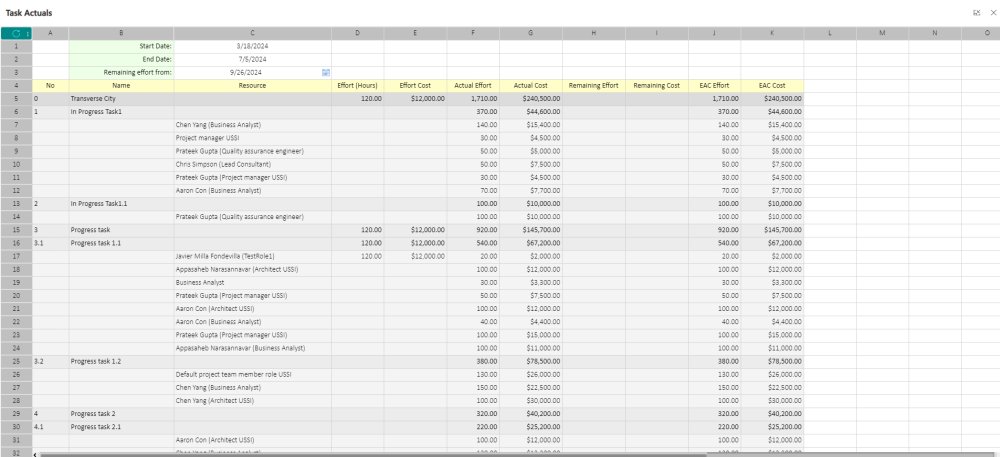Click the 'EAC Cost' heading cell
1000x457 pixels.
772,85
